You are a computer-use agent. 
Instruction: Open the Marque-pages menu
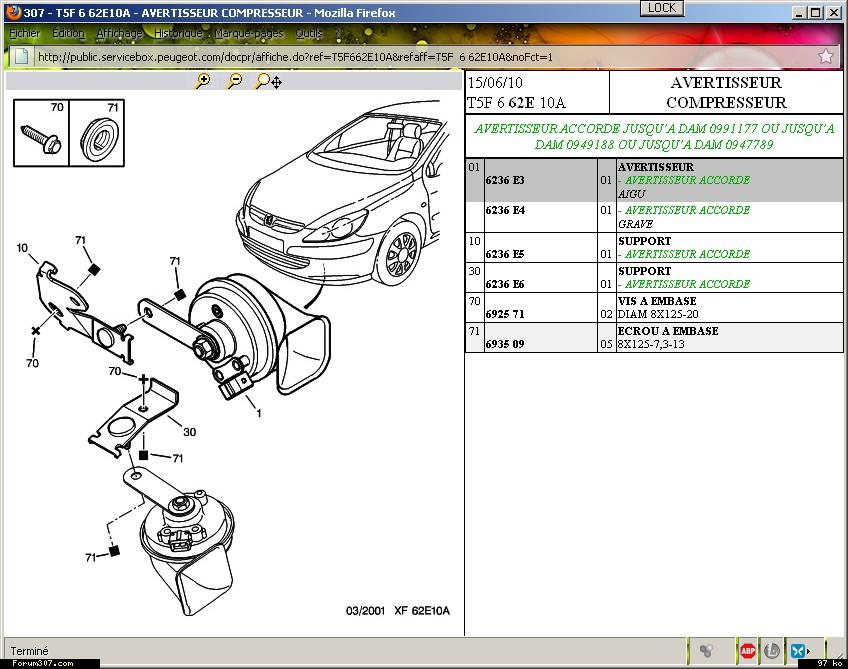coord(249,34)
